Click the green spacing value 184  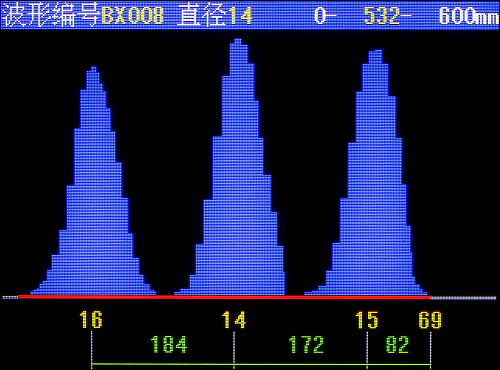click(x=169, y=344)
